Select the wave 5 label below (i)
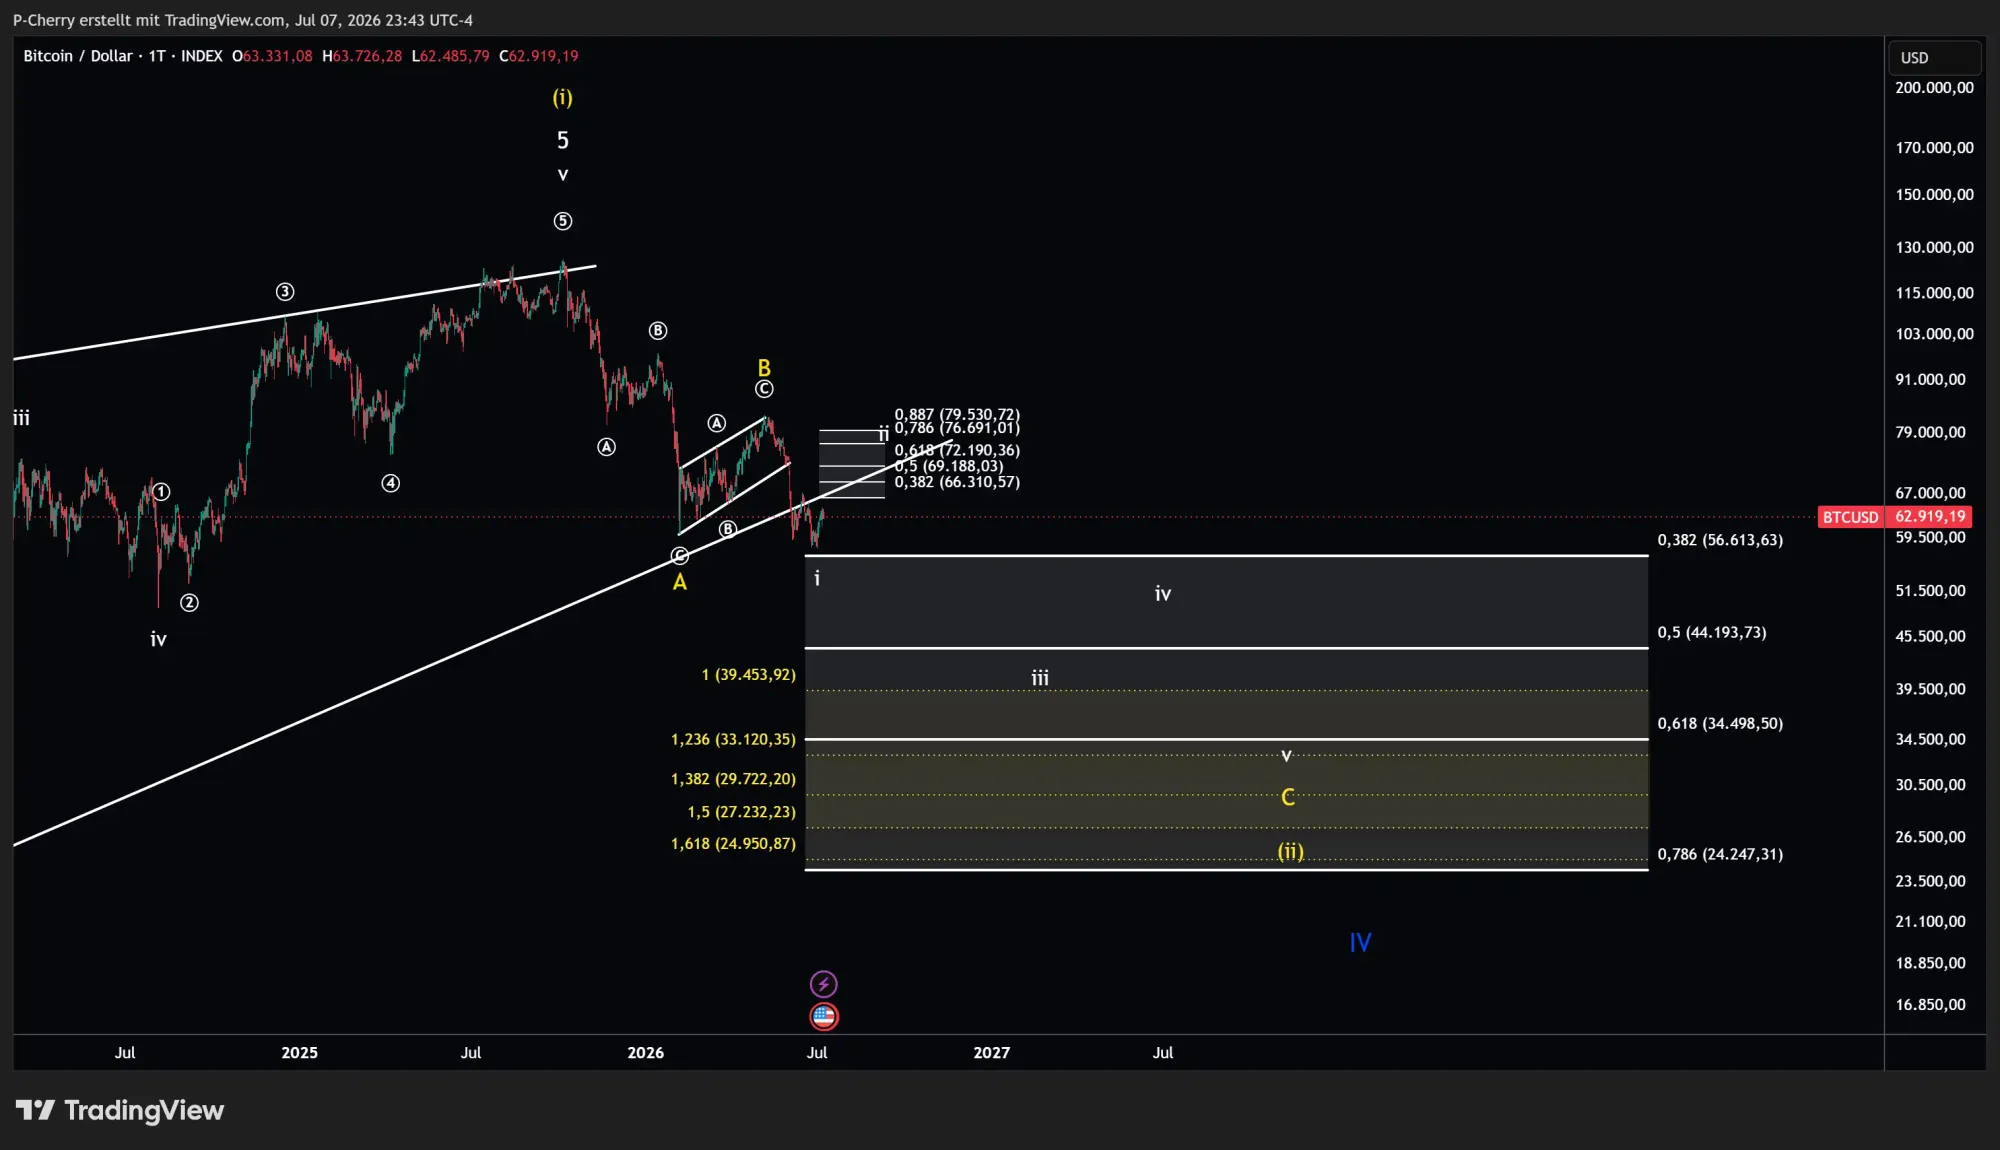The height and width of the screenshot is (1150, 2000). (563, 140)
